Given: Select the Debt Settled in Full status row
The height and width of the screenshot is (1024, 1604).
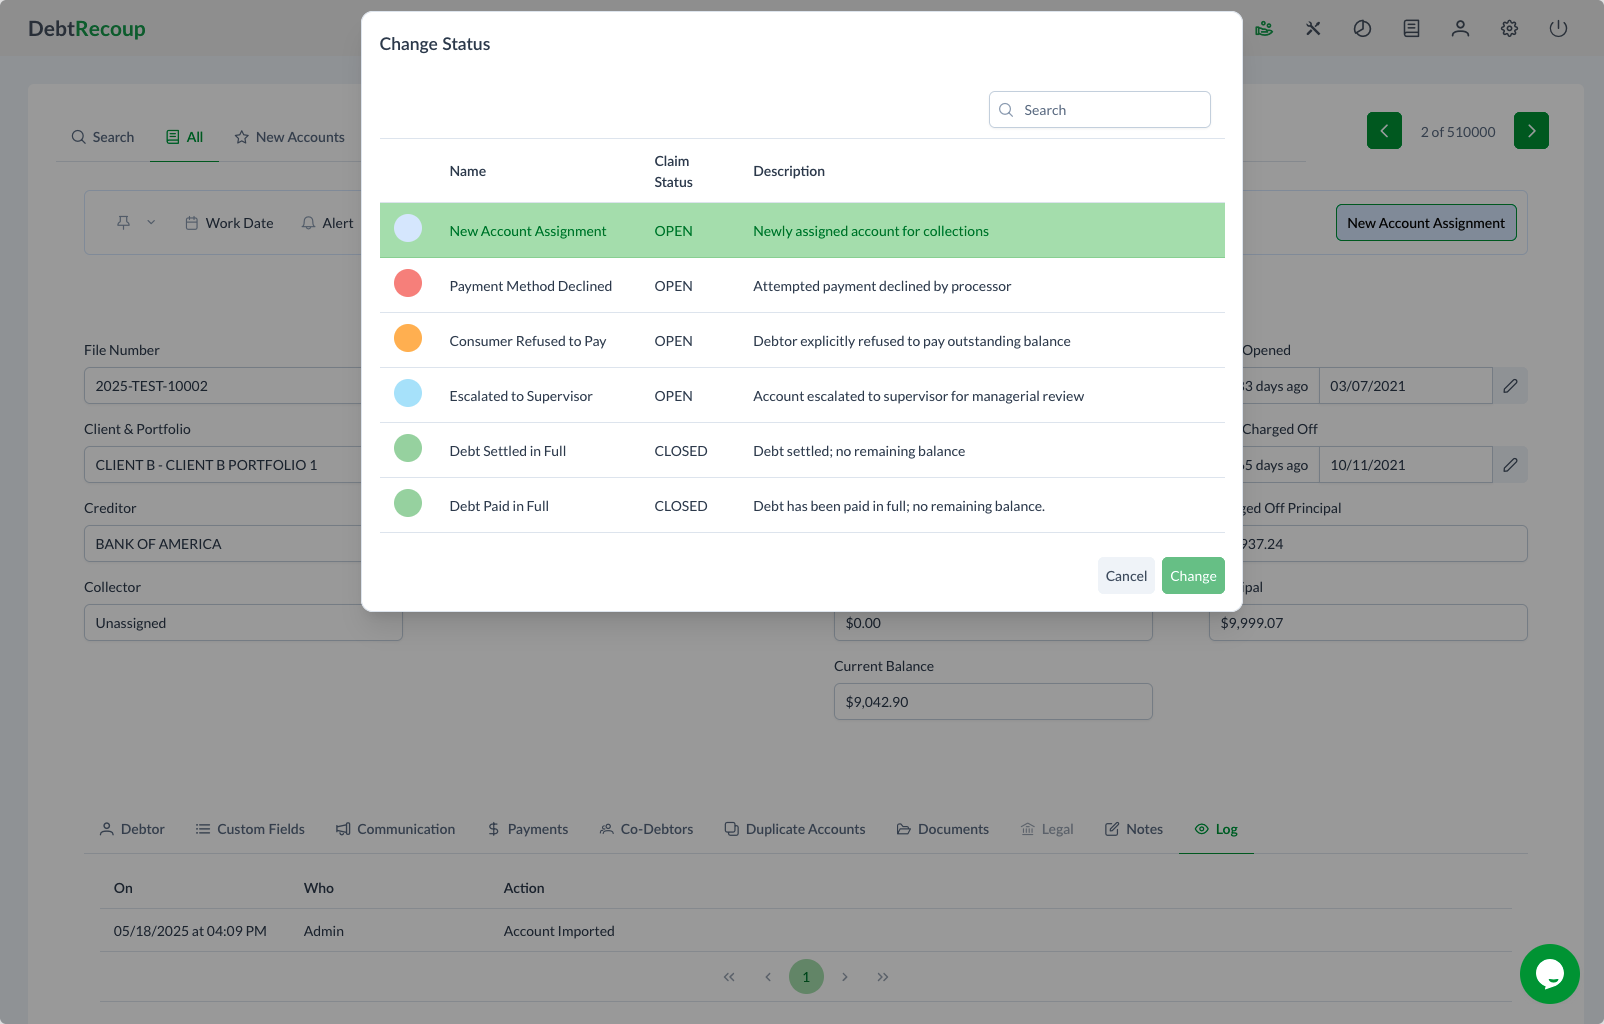Looking at the screenshot, I should (x=507, y=451).
